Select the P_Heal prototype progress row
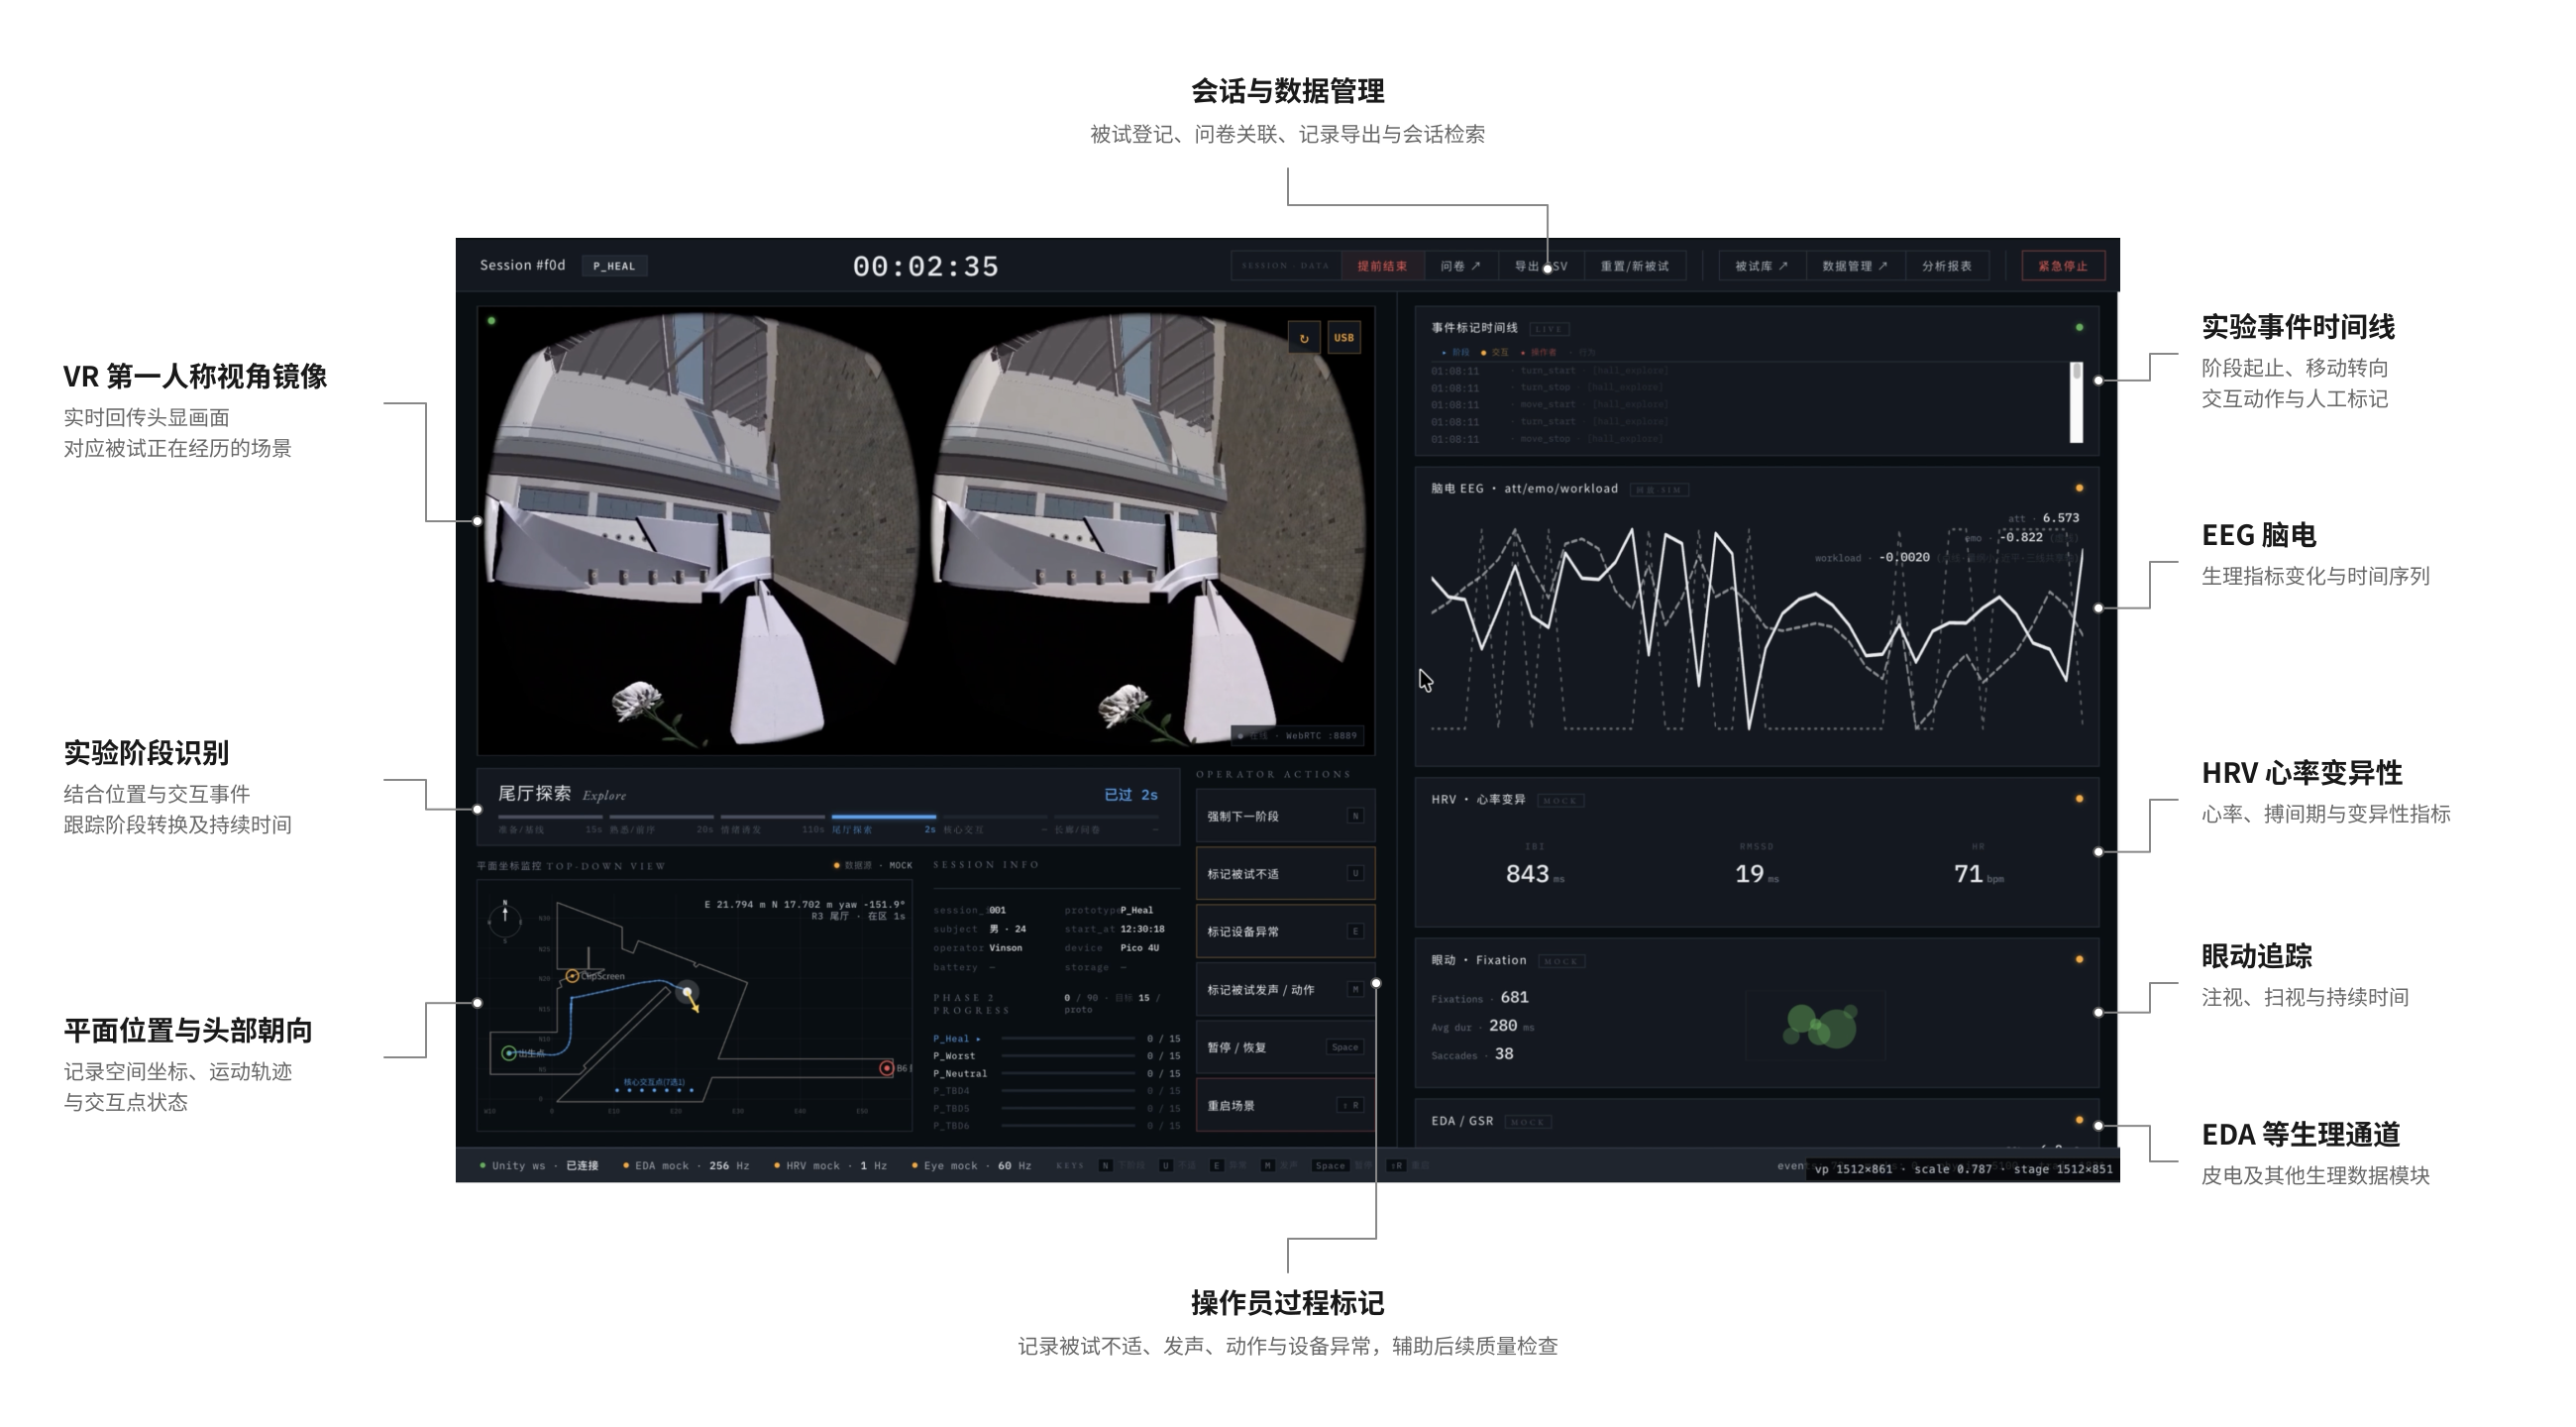The height and width of the screenshot is (1427, 2576). coord(1056,1038)
